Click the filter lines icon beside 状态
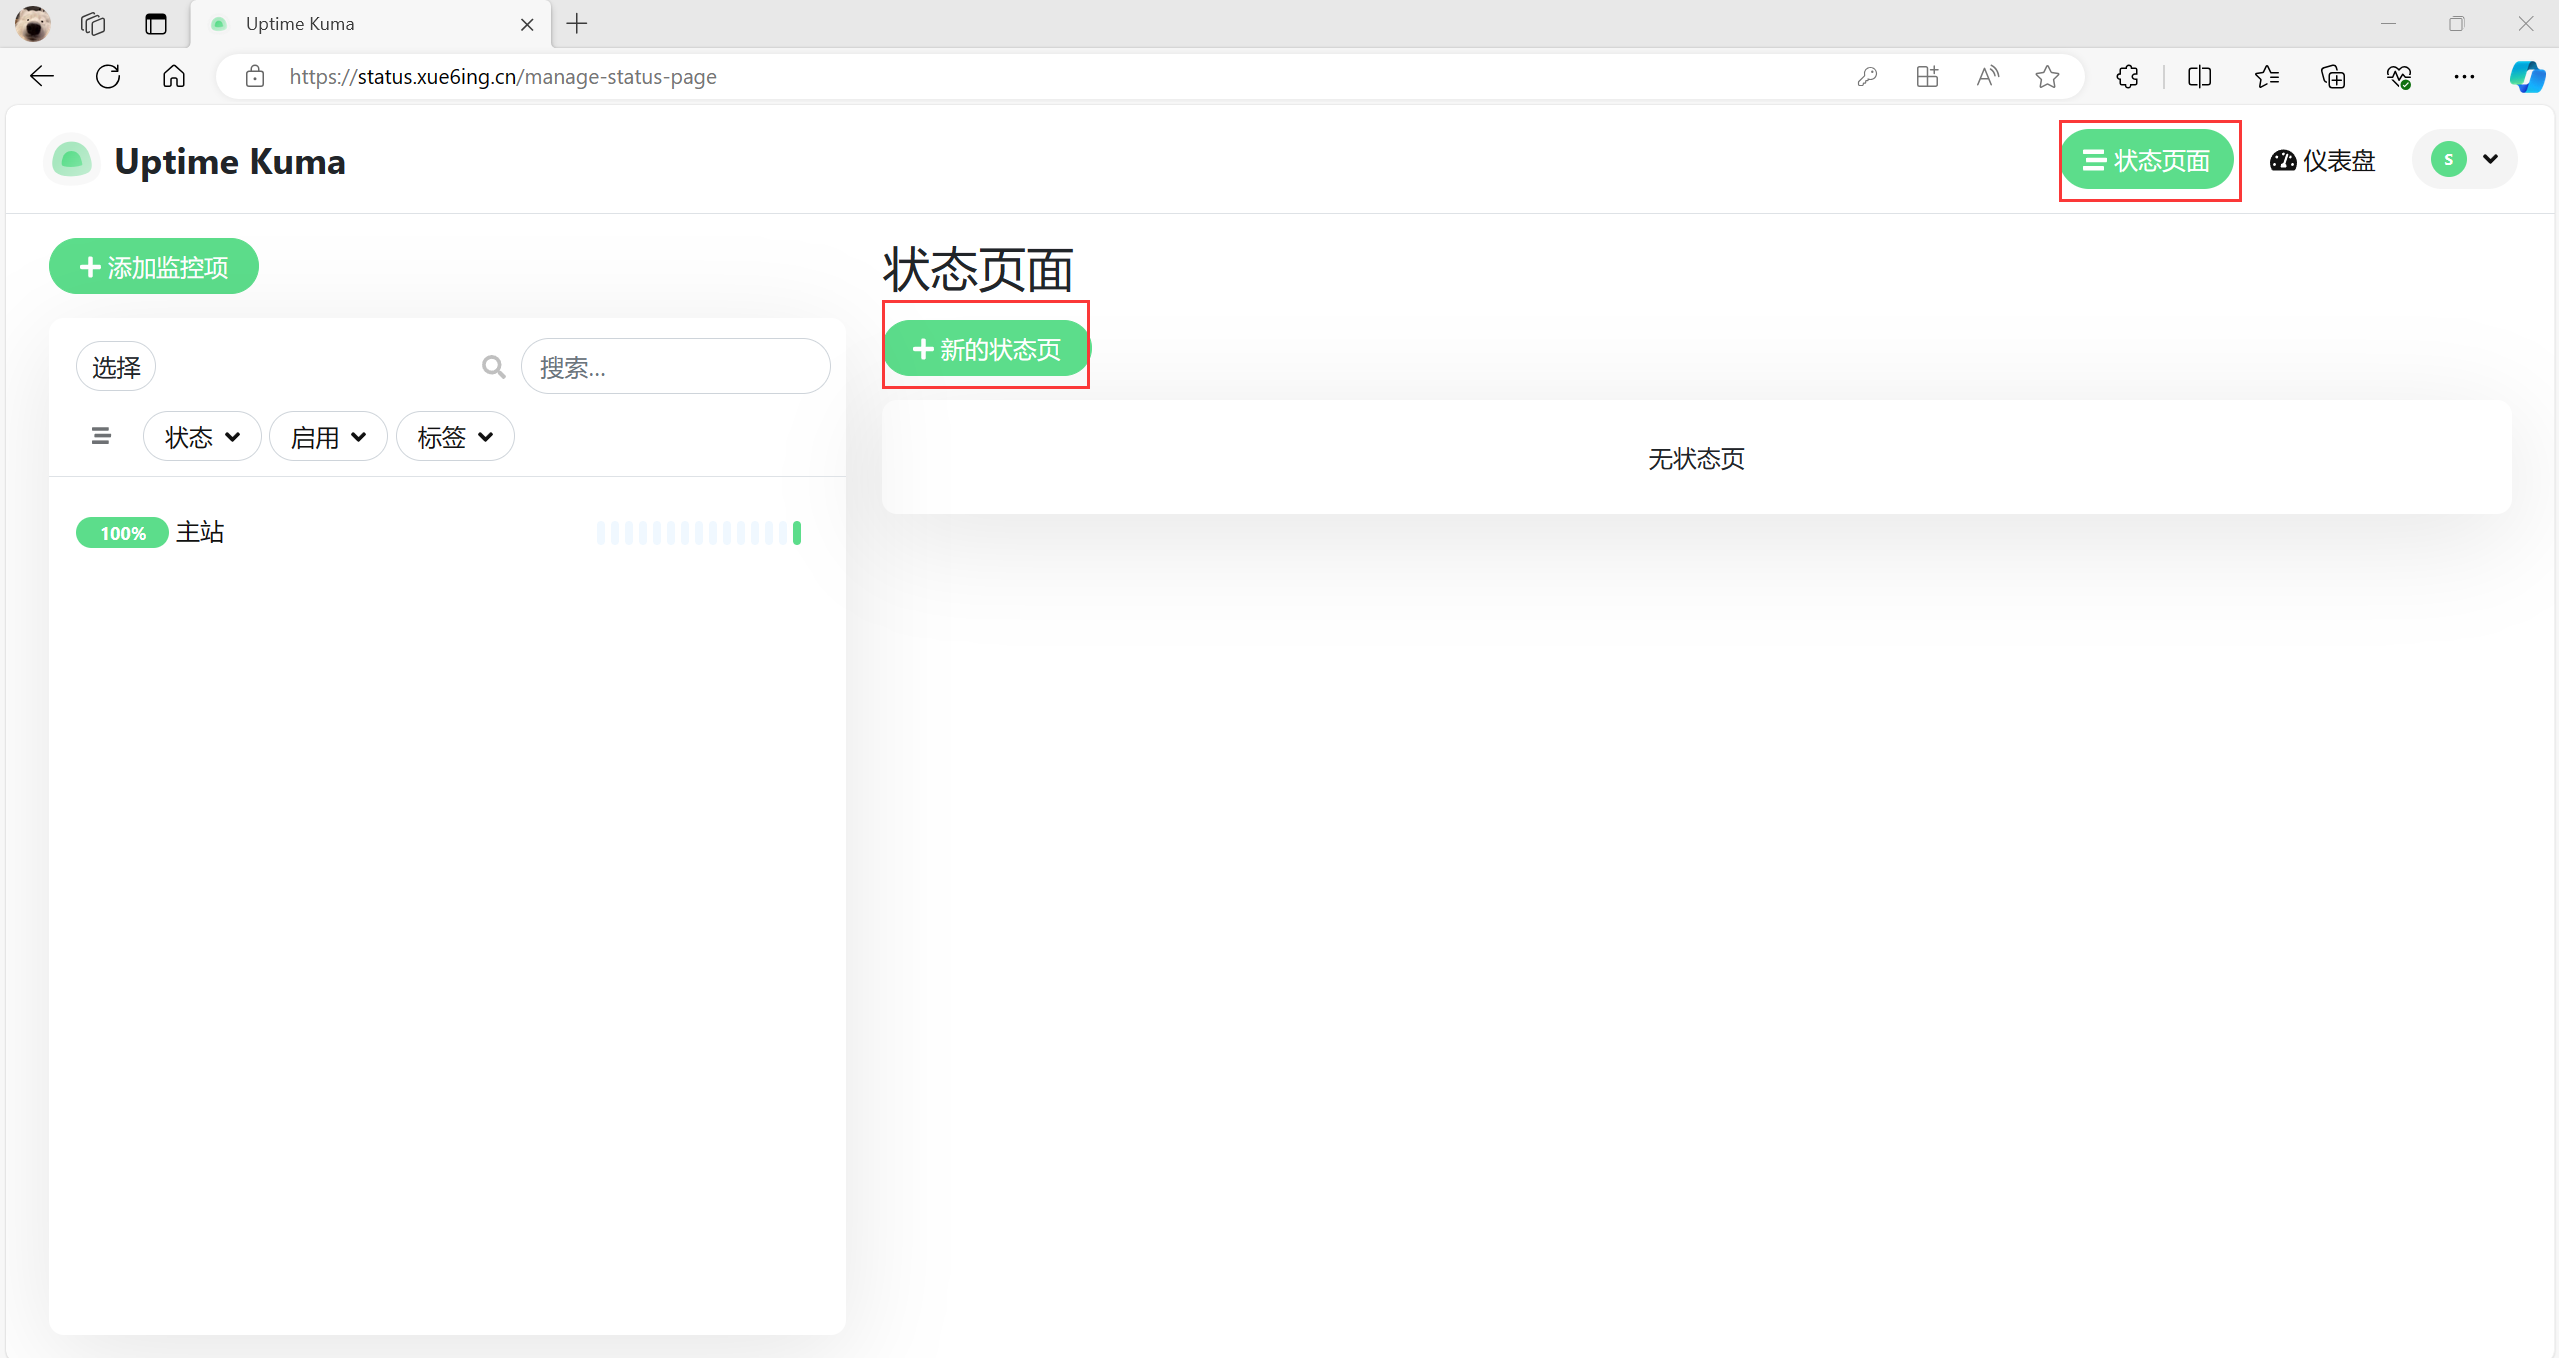Image resolution: width=2559 pixels, height=1358 pixels. coord(101,437)
